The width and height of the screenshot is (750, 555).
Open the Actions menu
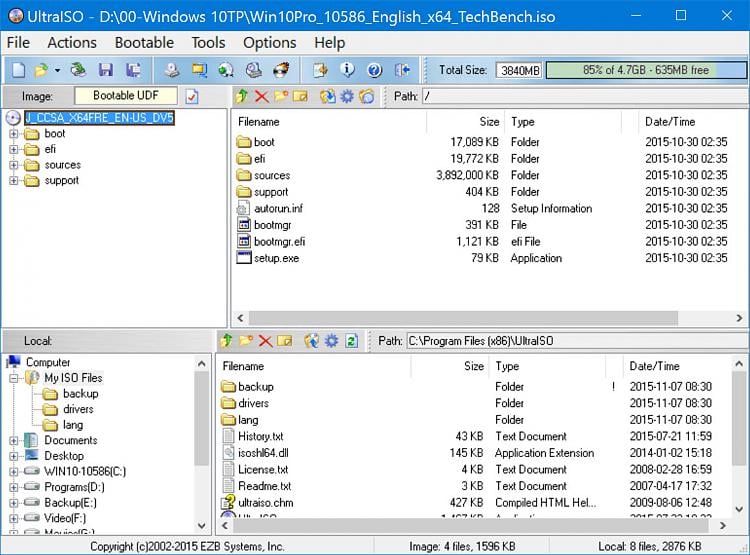pyautogui.click(x=72, y=43)
